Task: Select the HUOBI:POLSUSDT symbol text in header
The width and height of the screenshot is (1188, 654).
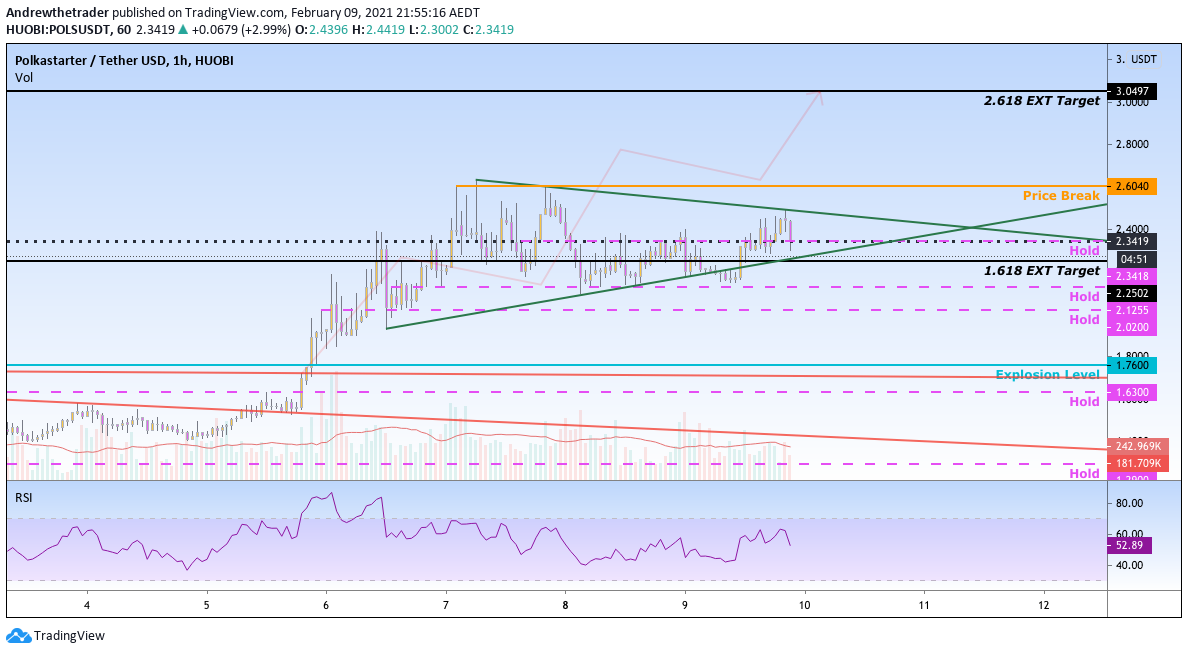Action: 58,30
